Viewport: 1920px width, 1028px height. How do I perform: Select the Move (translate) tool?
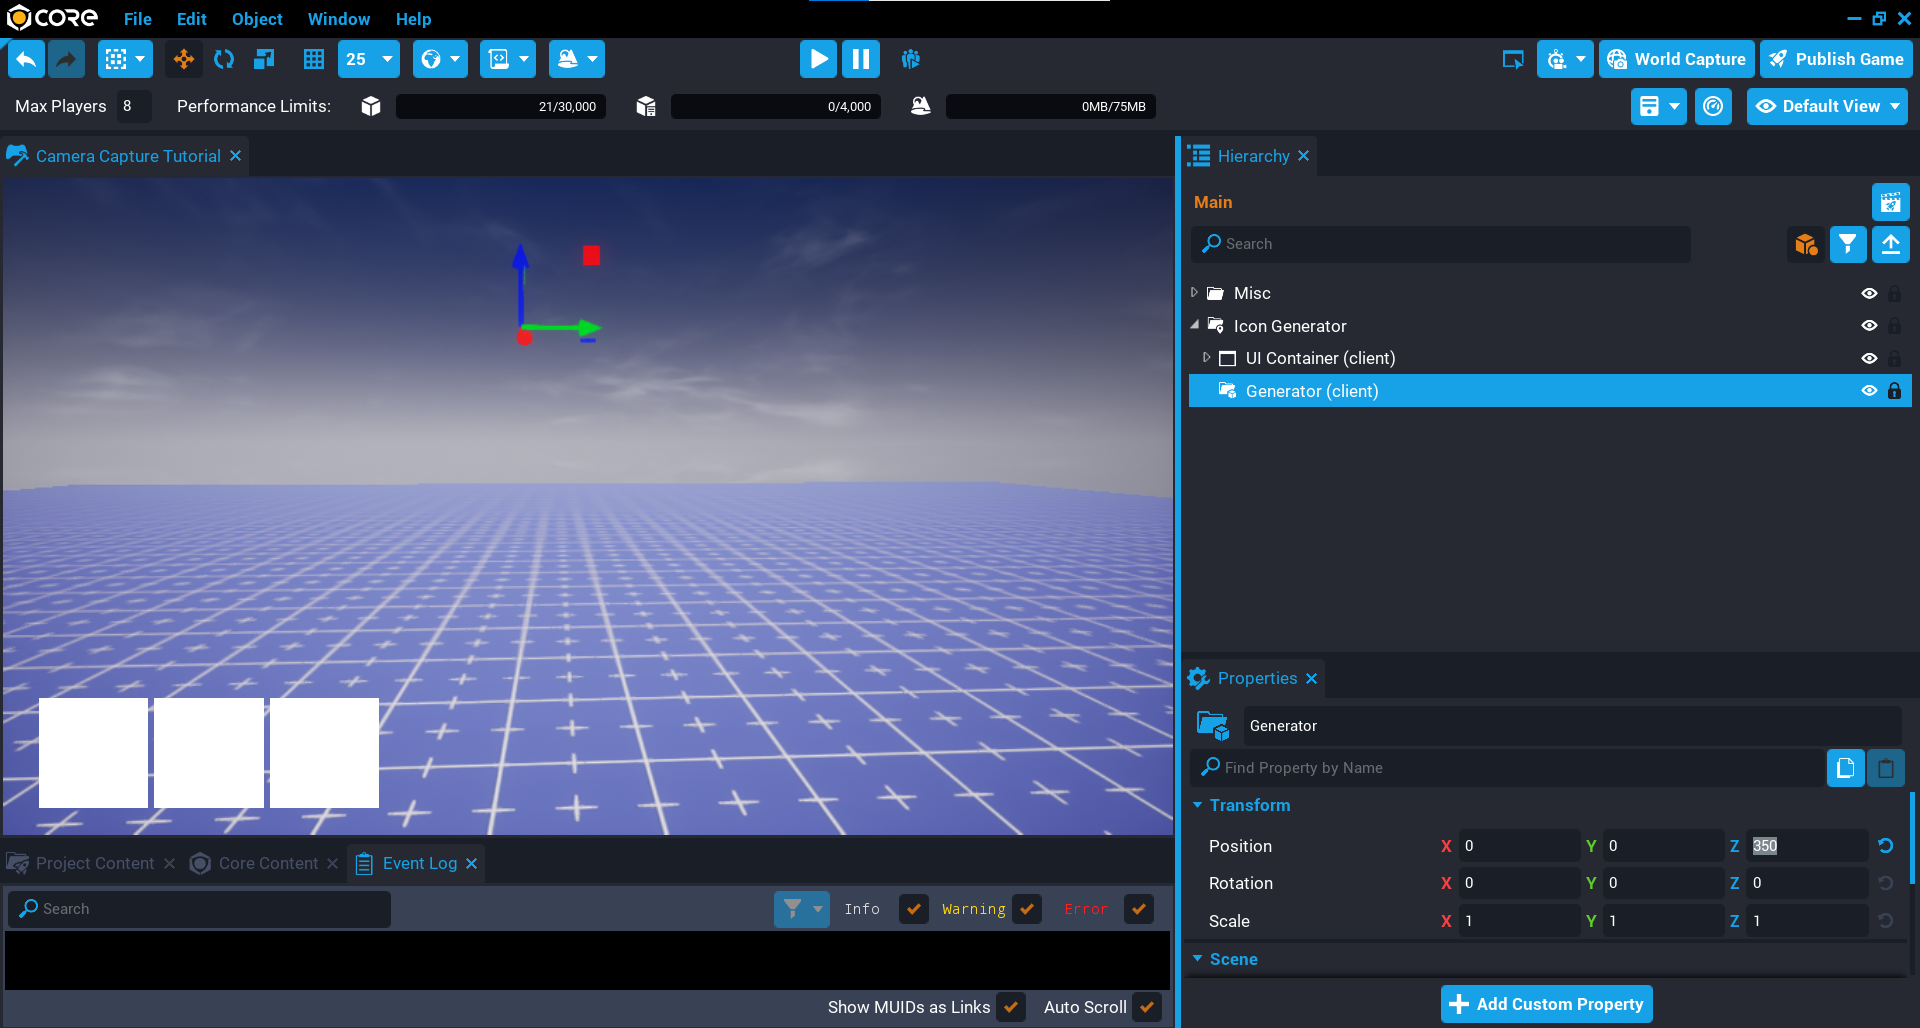184,60
